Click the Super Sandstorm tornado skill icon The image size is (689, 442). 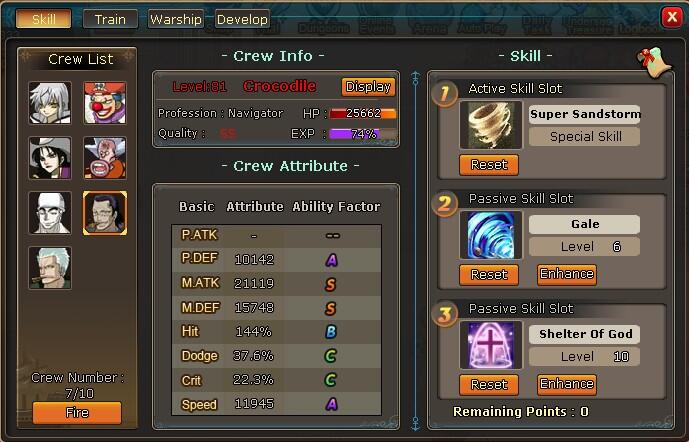[x=490, y=125]
